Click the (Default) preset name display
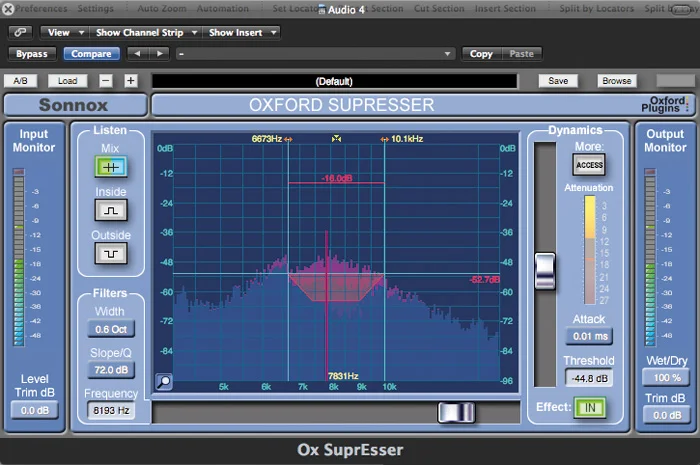 [334, 81]
